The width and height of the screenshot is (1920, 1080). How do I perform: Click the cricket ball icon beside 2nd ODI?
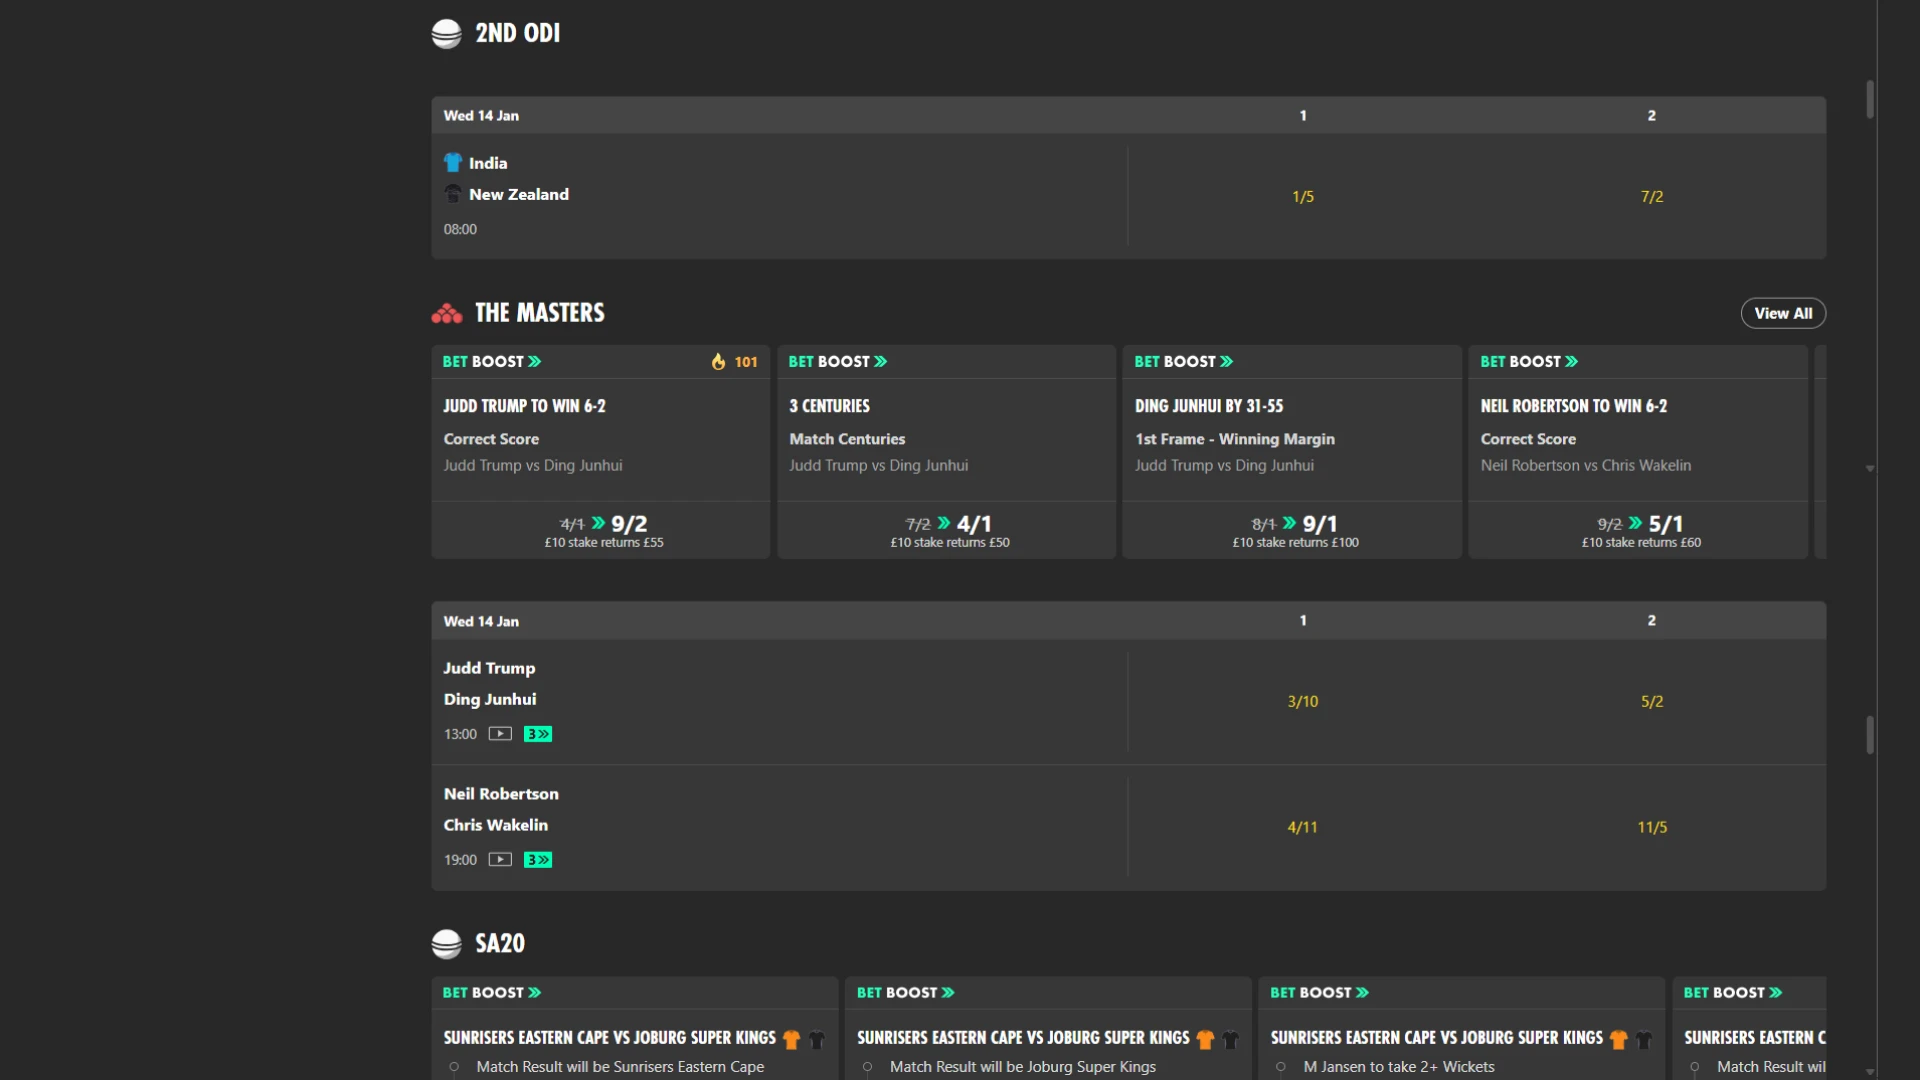(x=447, y=34)
